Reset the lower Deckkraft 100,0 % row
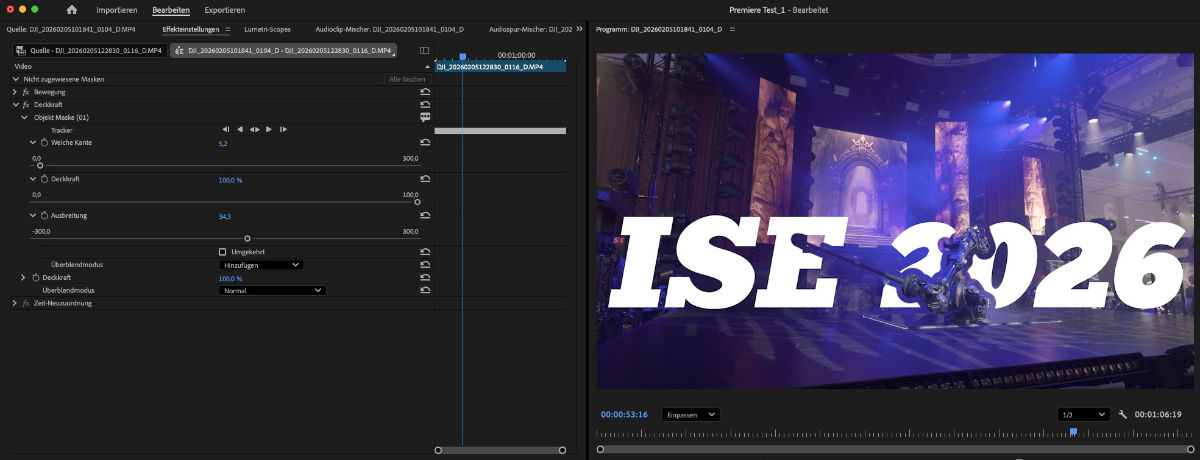Viewport: 1200px width, 460px height. point(425,278)
